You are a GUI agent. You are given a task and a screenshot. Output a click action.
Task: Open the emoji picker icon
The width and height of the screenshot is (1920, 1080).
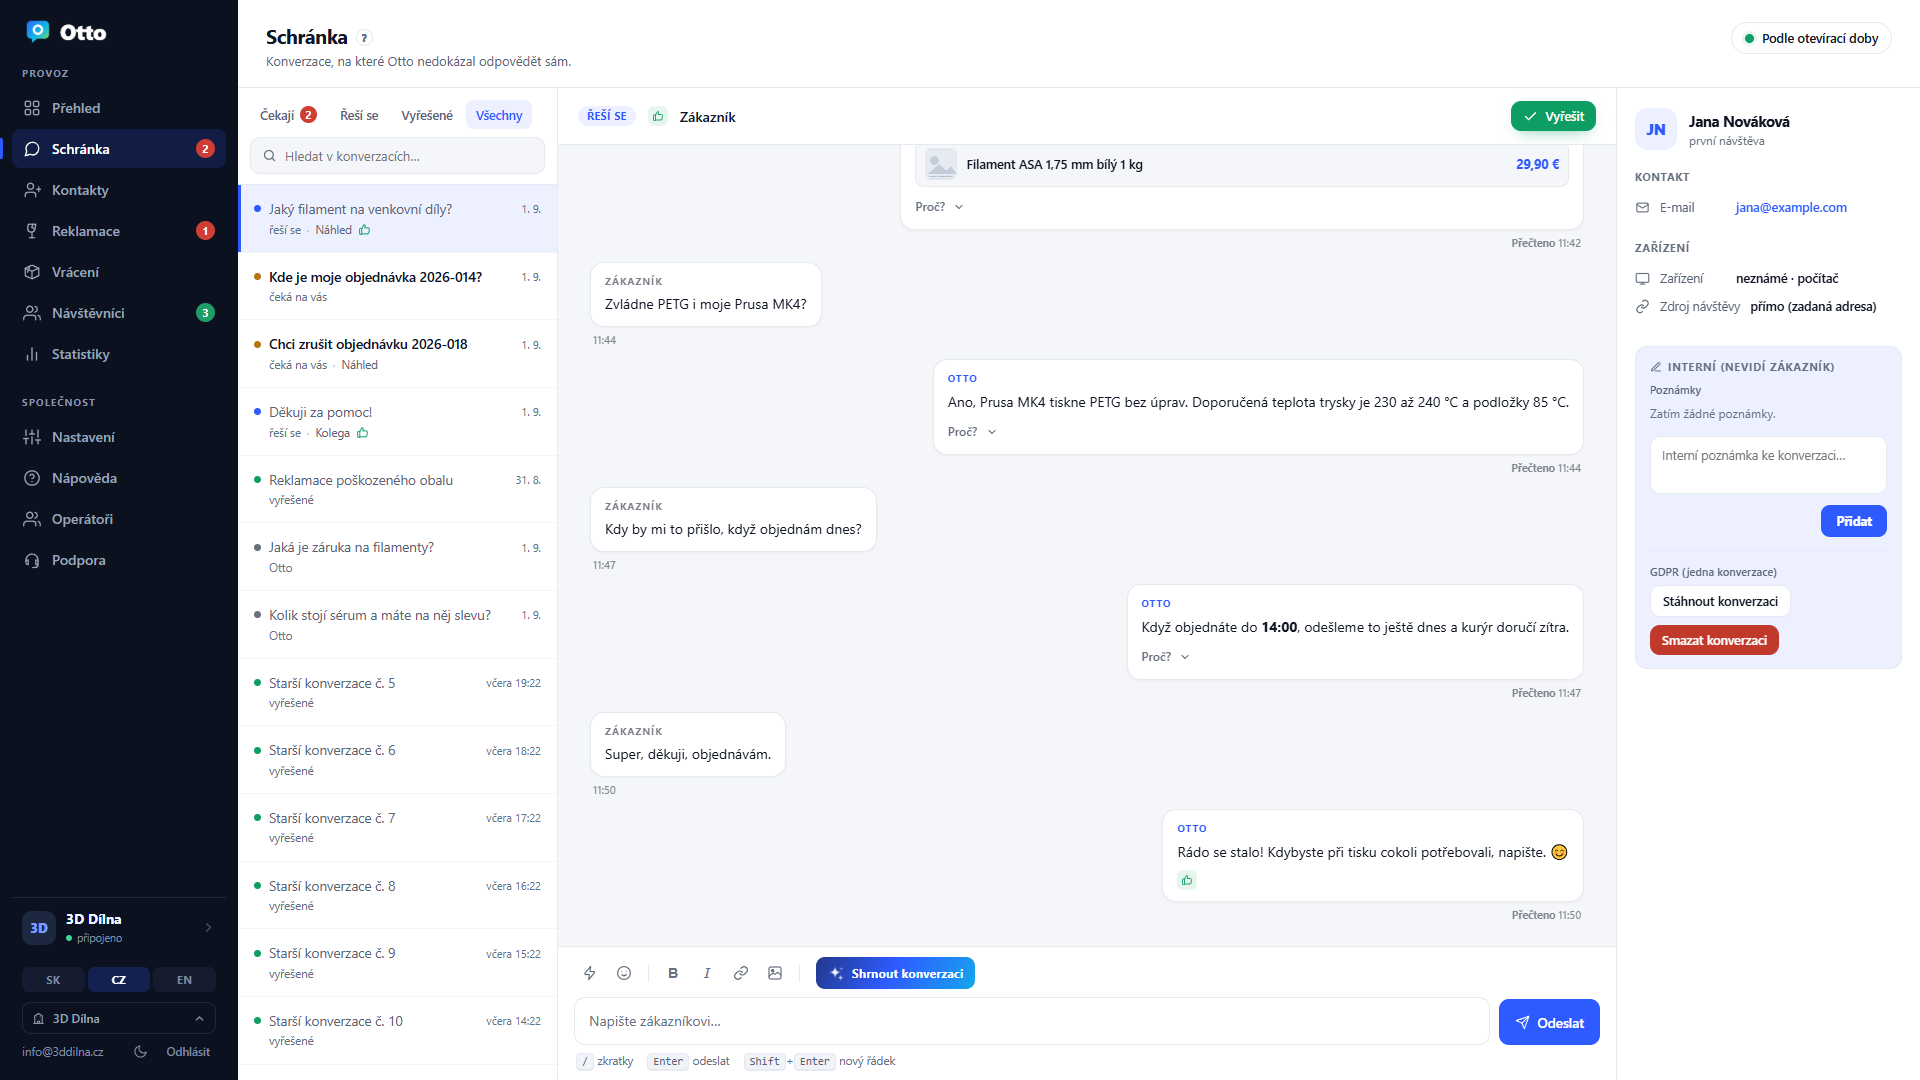tap(624, 973)
